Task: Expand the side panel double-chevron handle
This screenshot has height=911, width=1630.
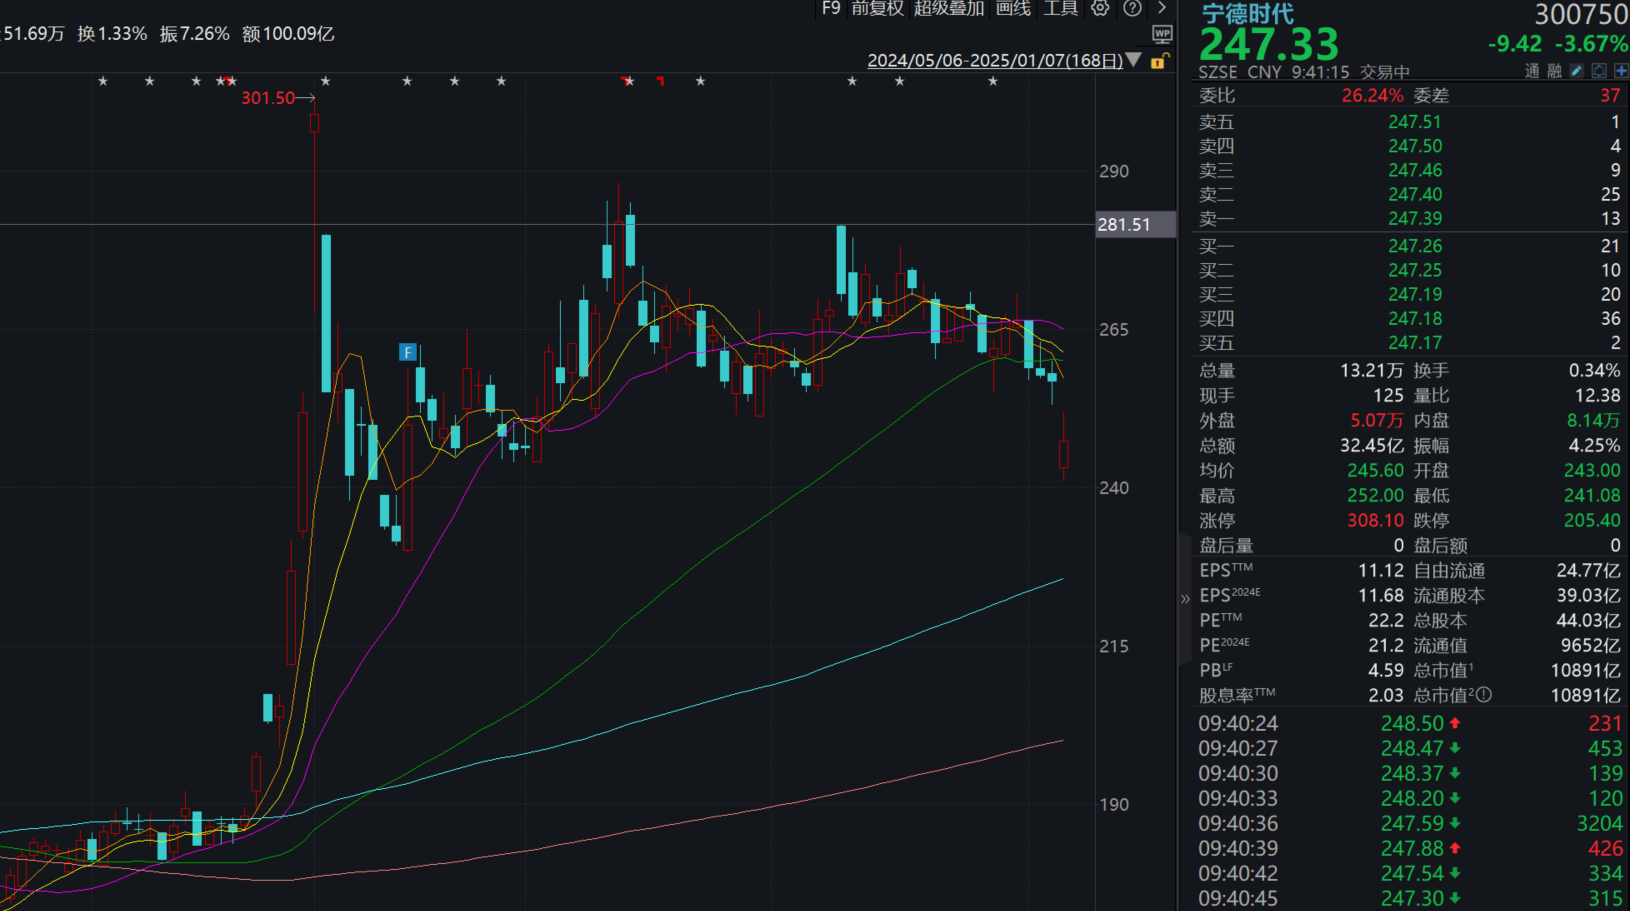Action: point(1185,599)
